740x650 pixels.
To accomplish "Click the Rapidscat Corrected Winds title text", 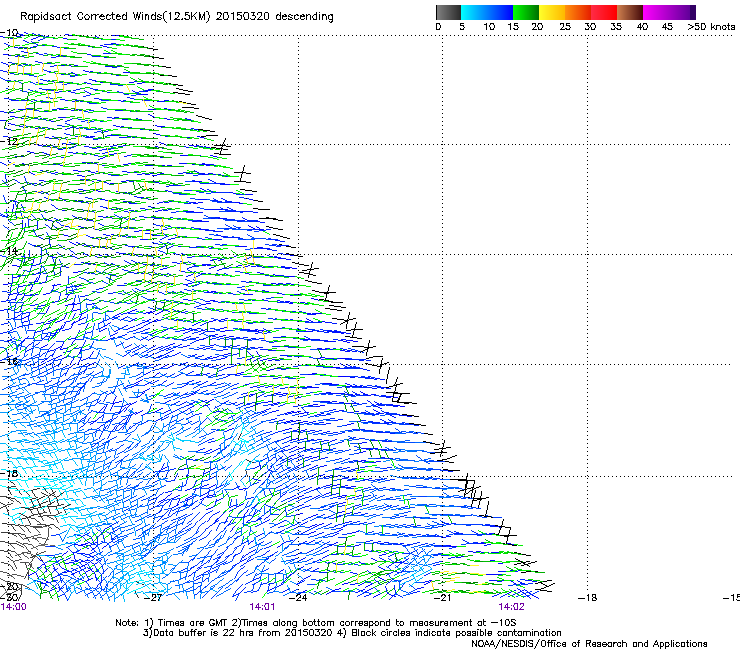I will 177,17.
